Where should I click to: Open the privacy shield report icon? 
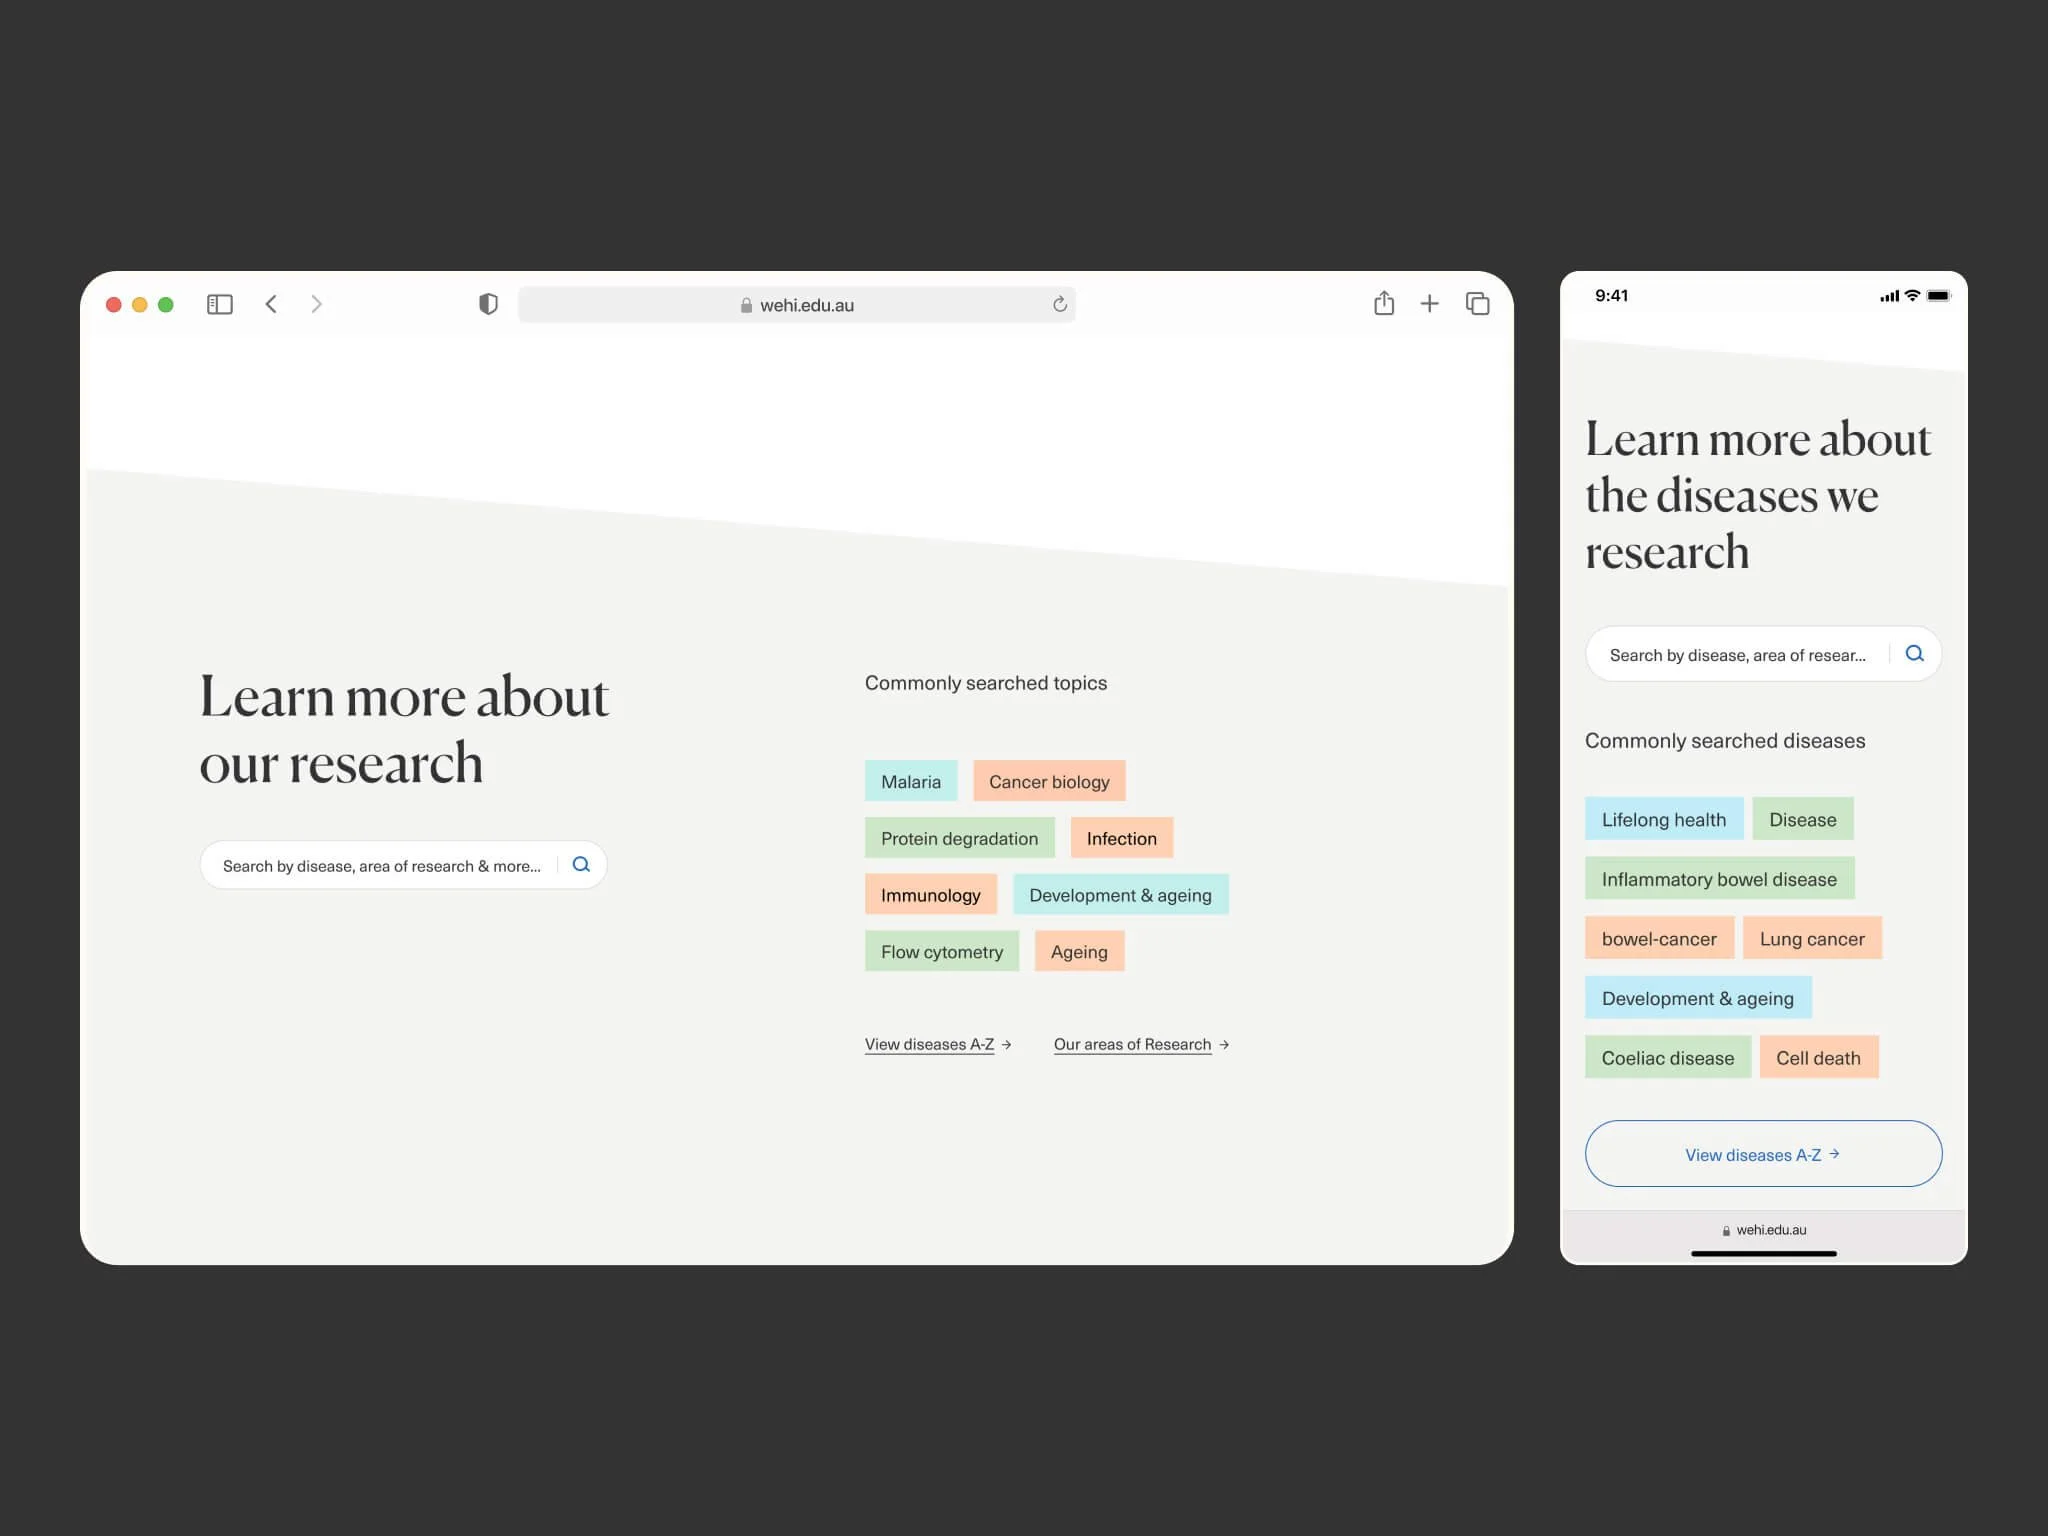488,304
